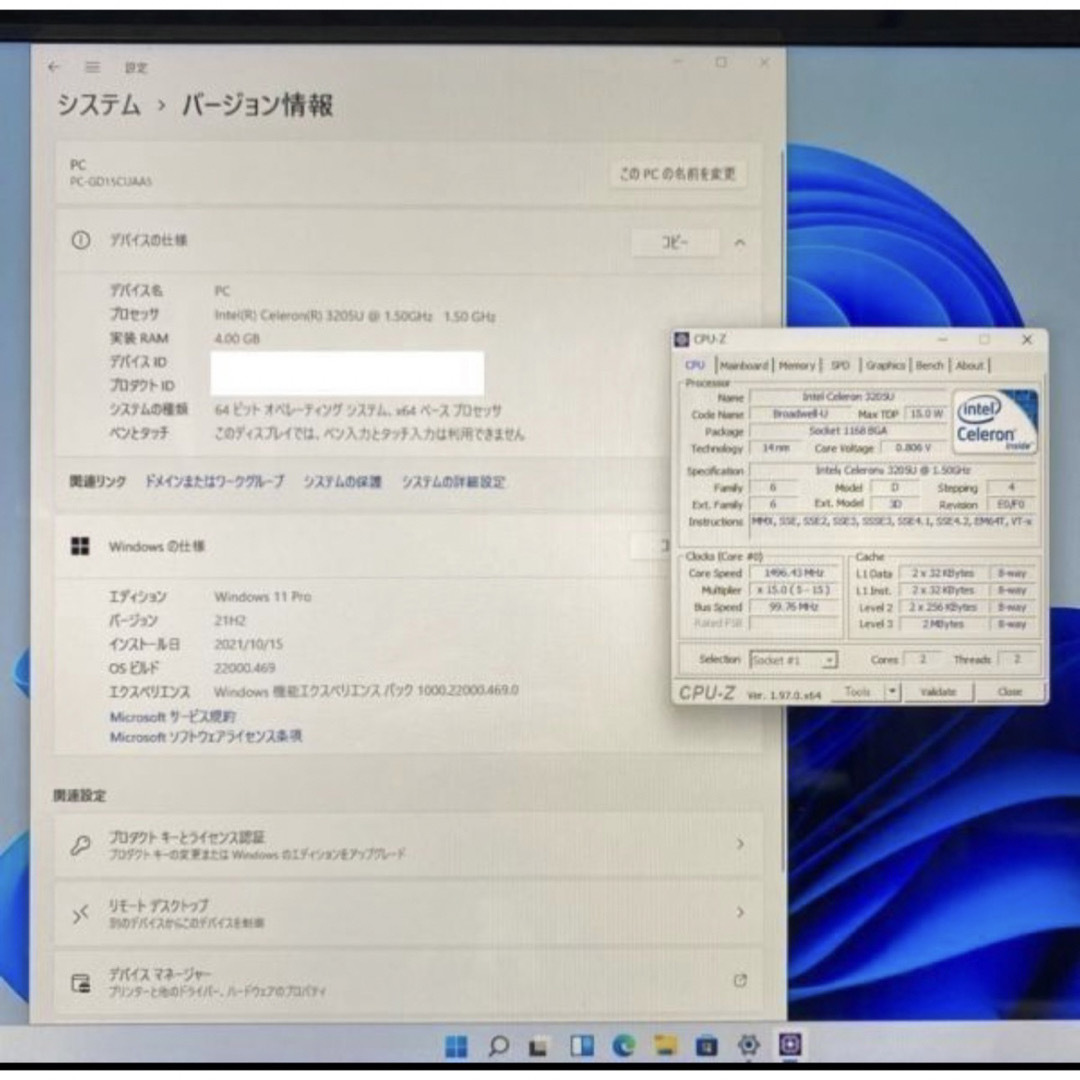1080x1080 pixels.
Task: Switch to the SPD tab in CPU-Z
Action: pos(840,365)
